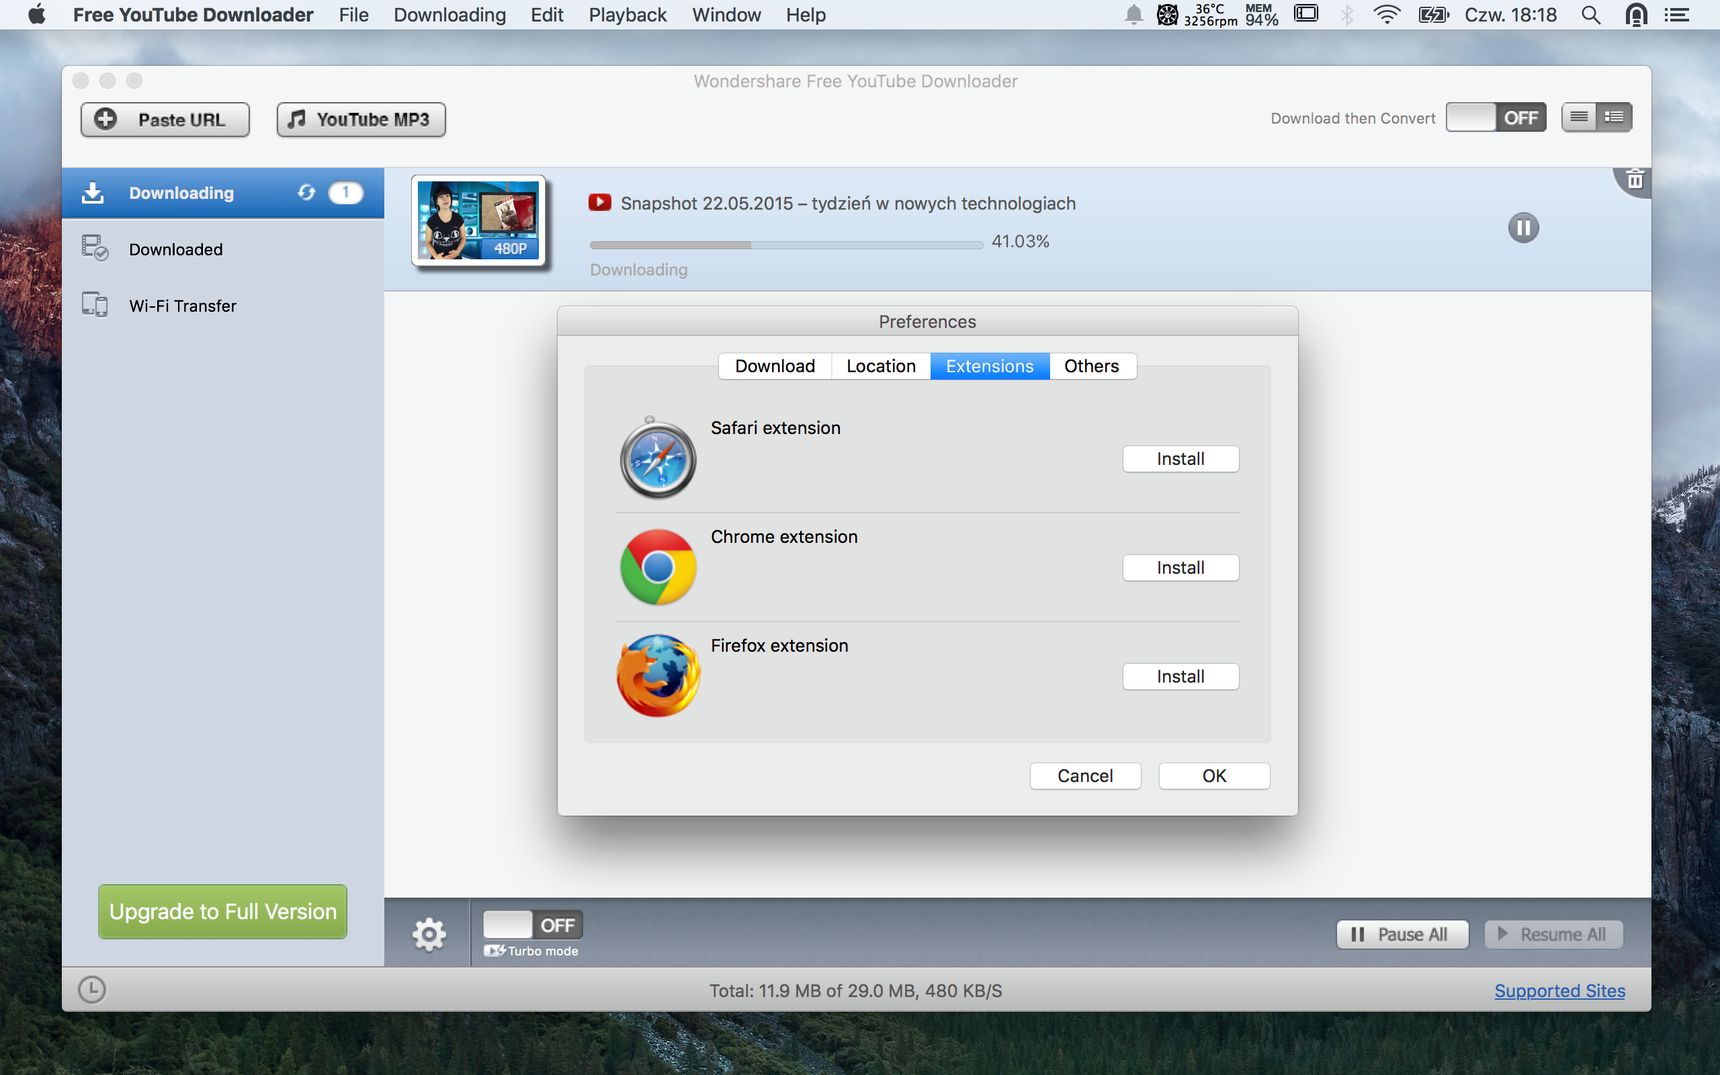Click Pause All button
Viewport: 1720px width, 1075px height.
1402,934
